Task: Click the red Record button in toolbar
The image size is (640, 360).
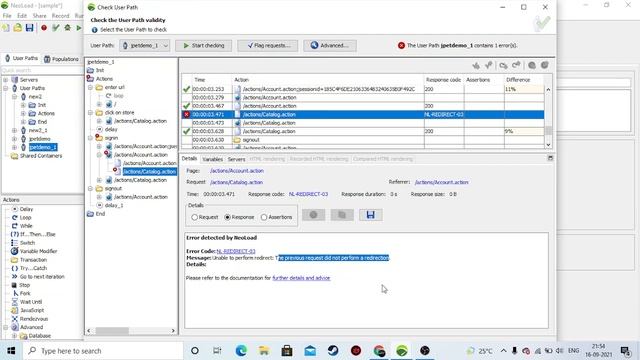Action: pyautogui.click(x=44, y=28)
